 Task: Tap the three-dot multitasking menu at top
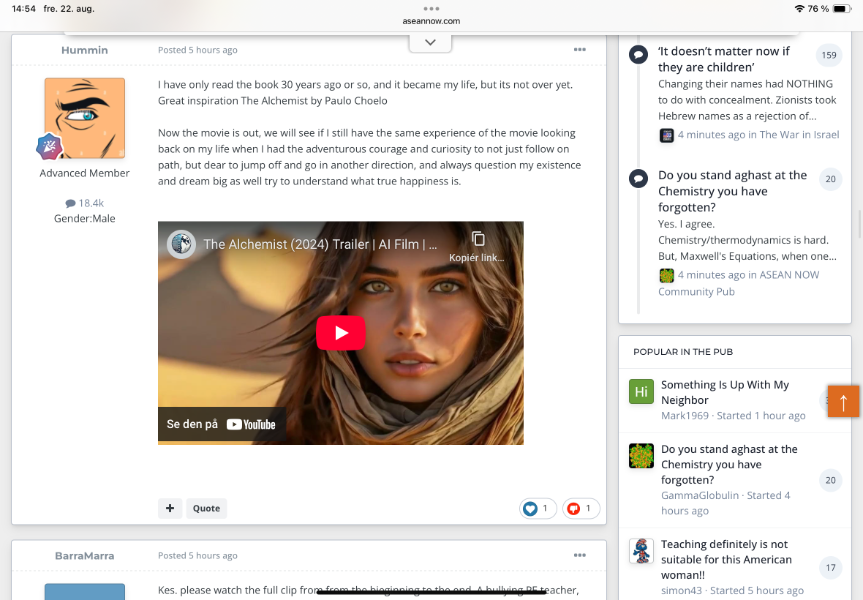431,7
